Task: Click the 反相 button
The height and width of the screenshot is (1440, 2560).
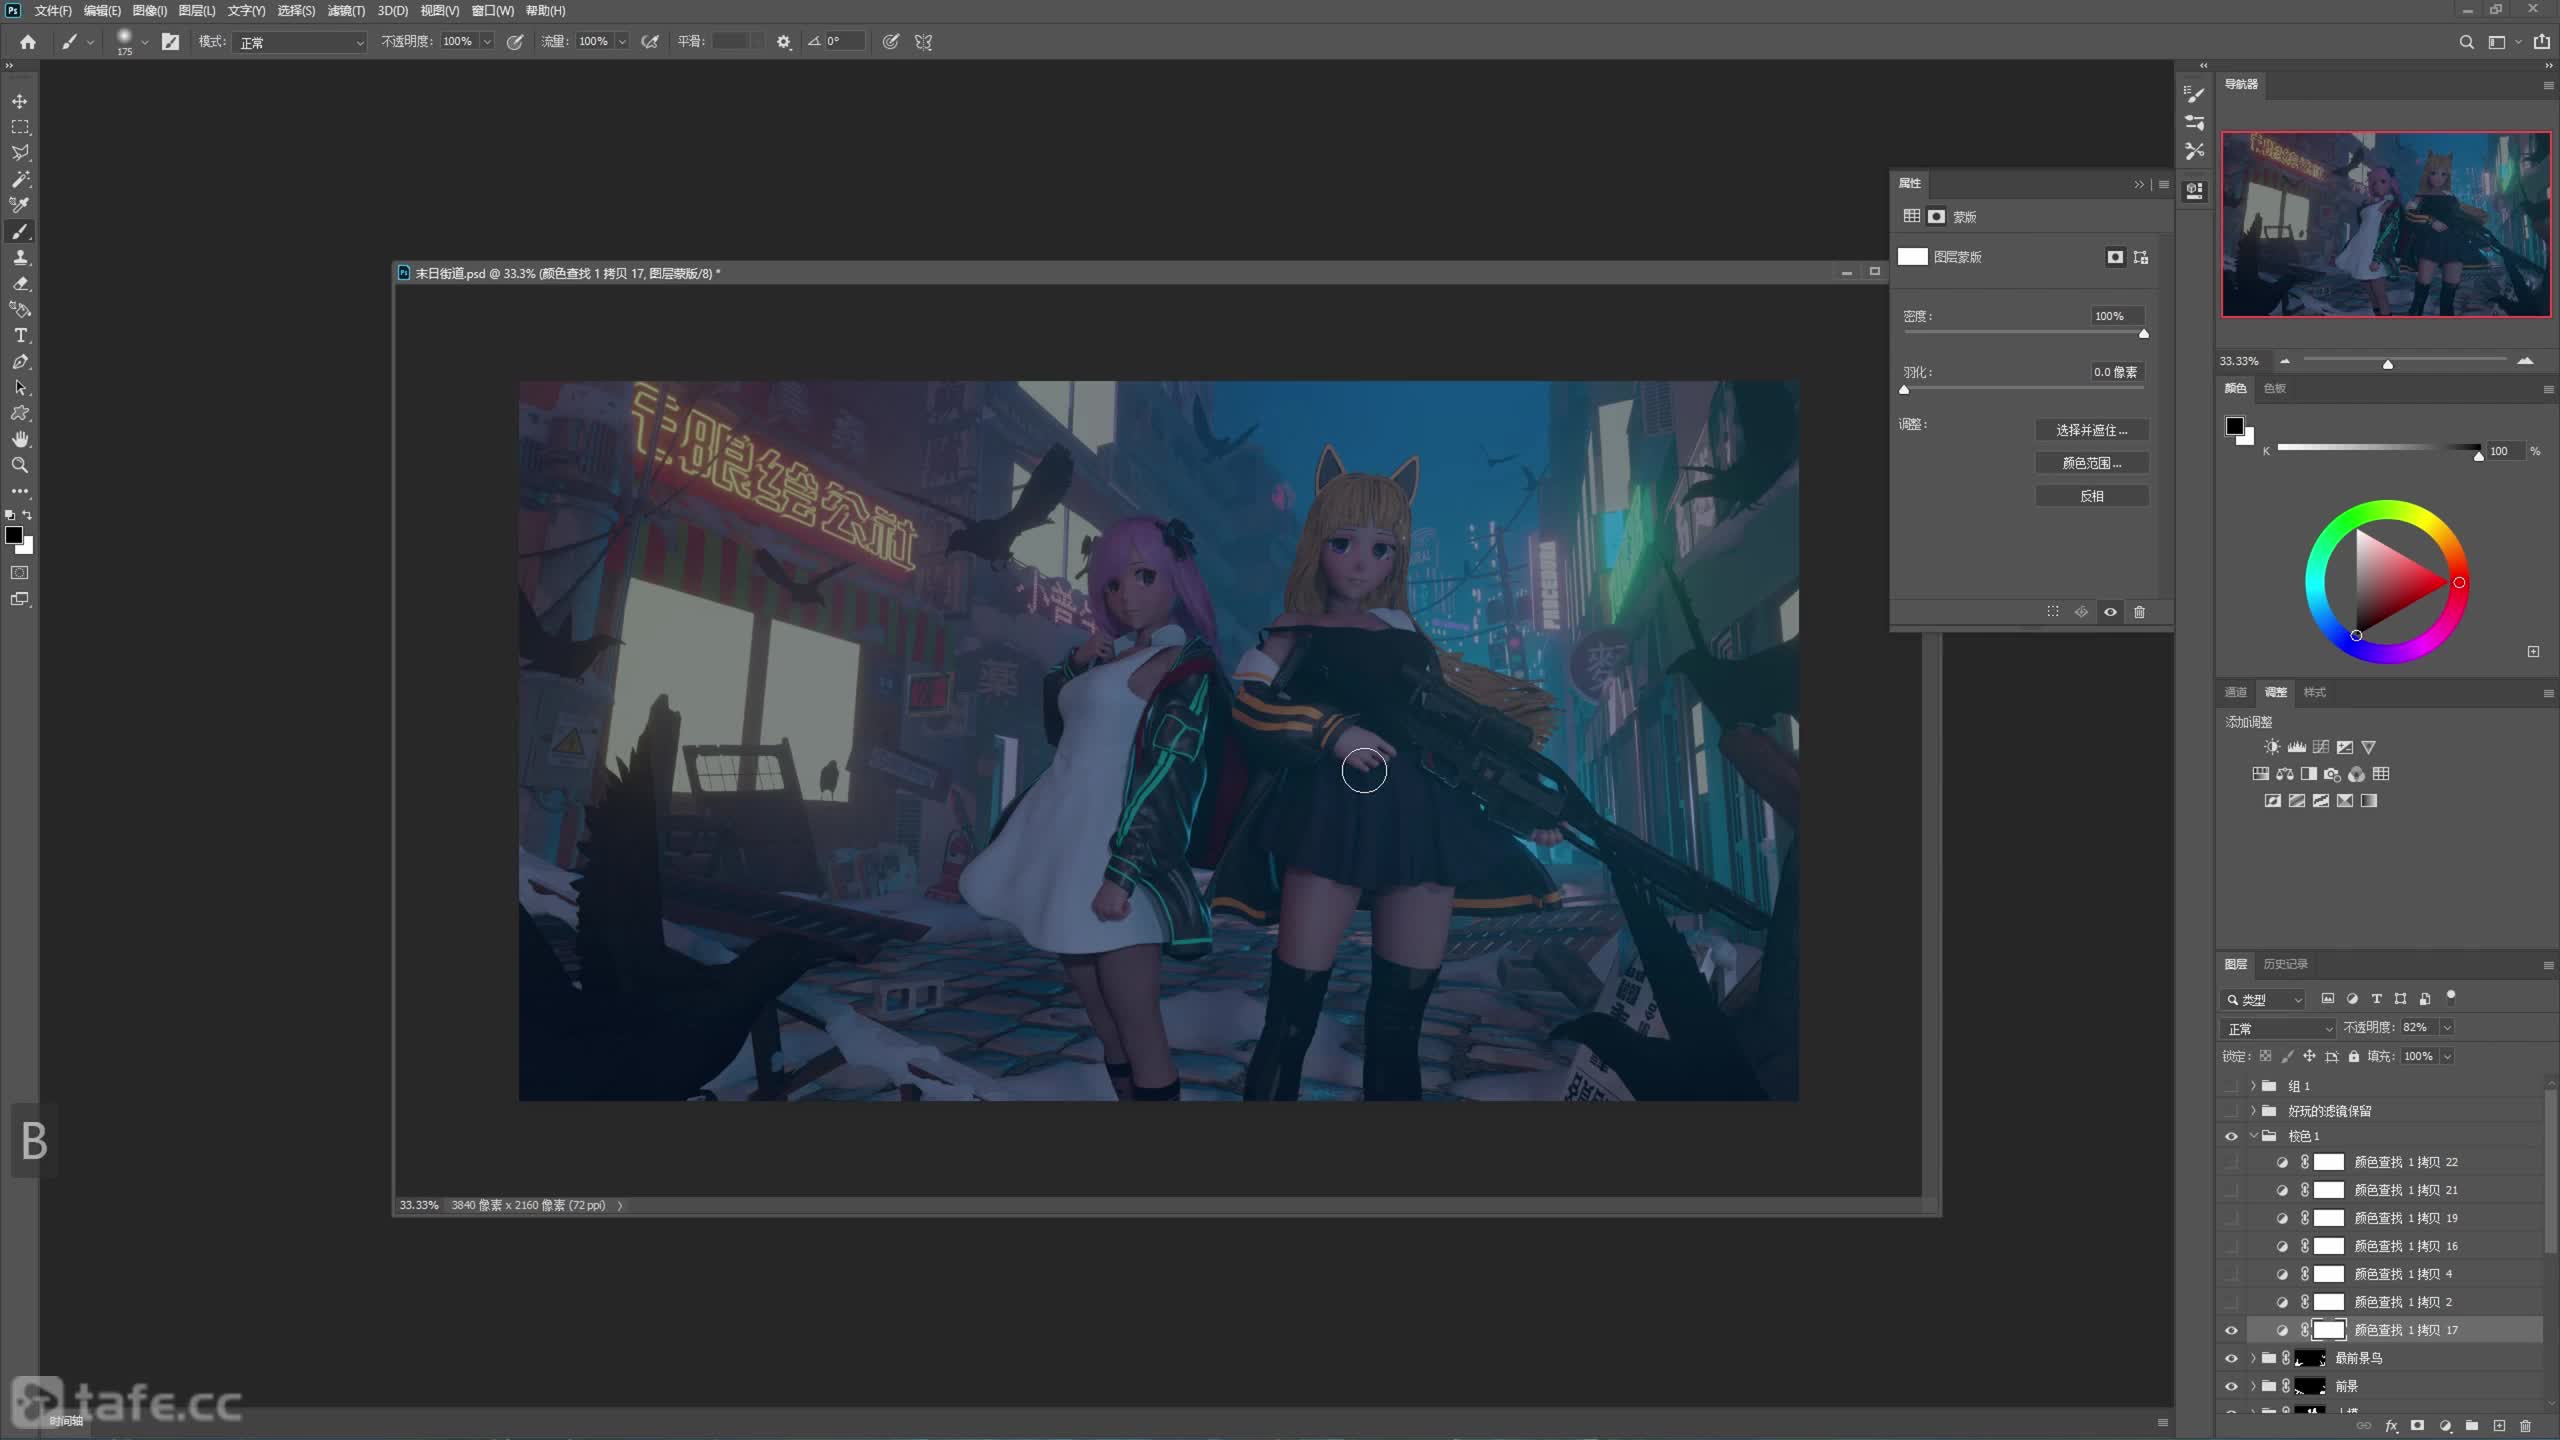Action: [x=2092, y=496]
